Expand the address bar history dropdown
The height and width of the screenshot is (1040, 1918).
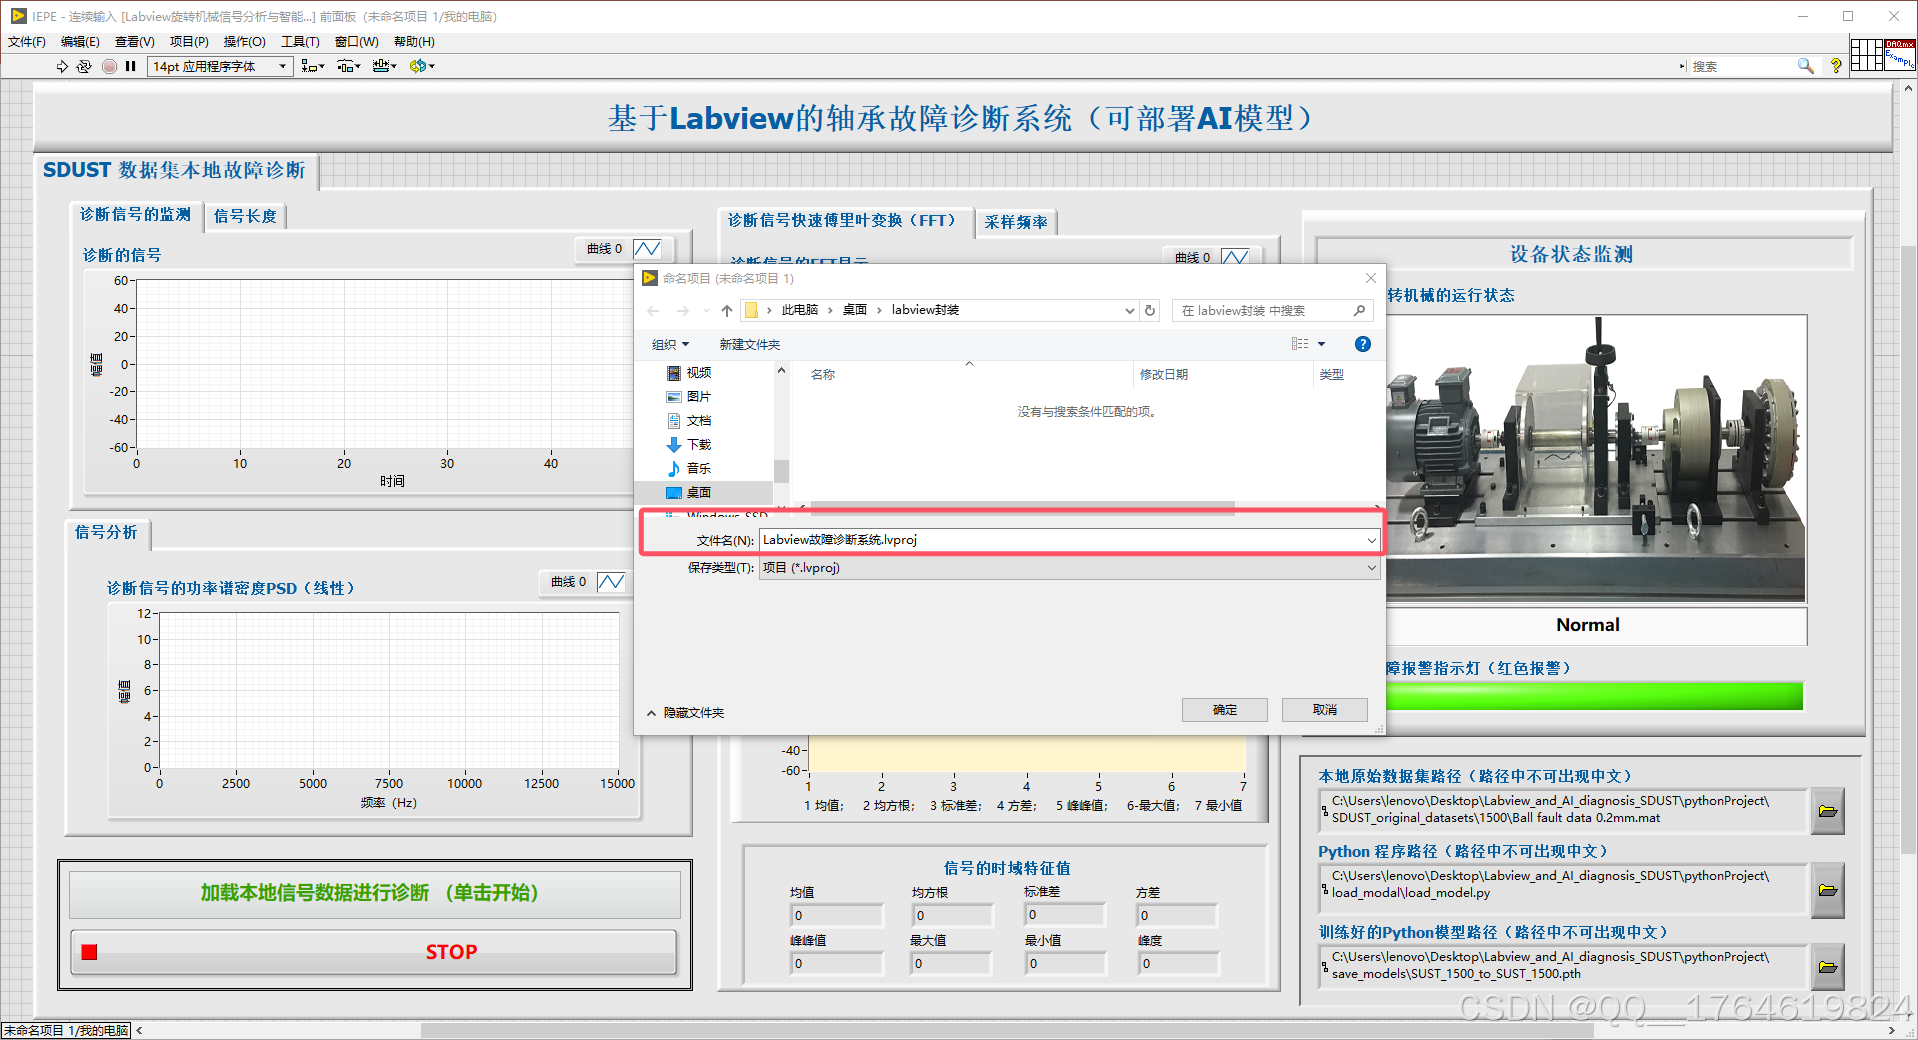click(1130, 310)
